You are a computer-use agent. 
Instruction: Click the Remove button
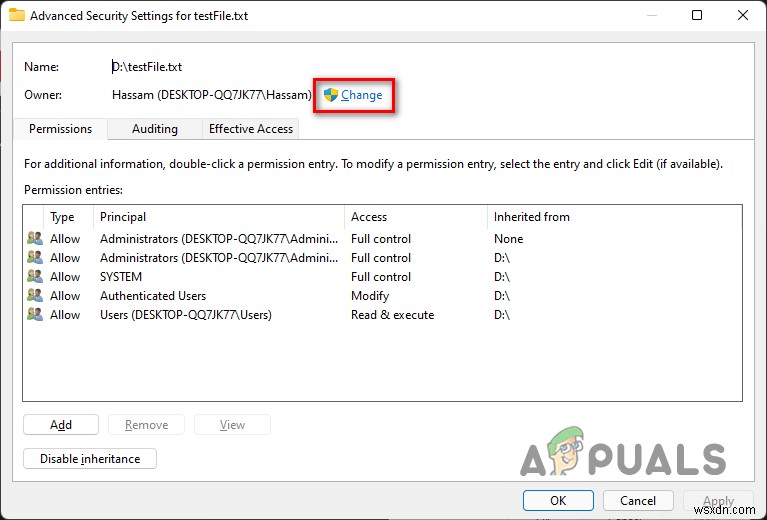[146, 425]
